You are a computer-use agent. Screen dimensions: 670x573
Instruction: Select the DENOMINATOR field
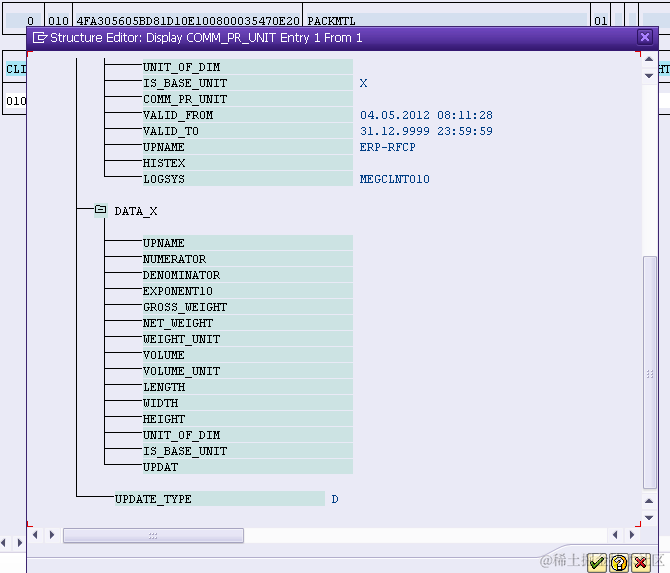coord(248,275)
